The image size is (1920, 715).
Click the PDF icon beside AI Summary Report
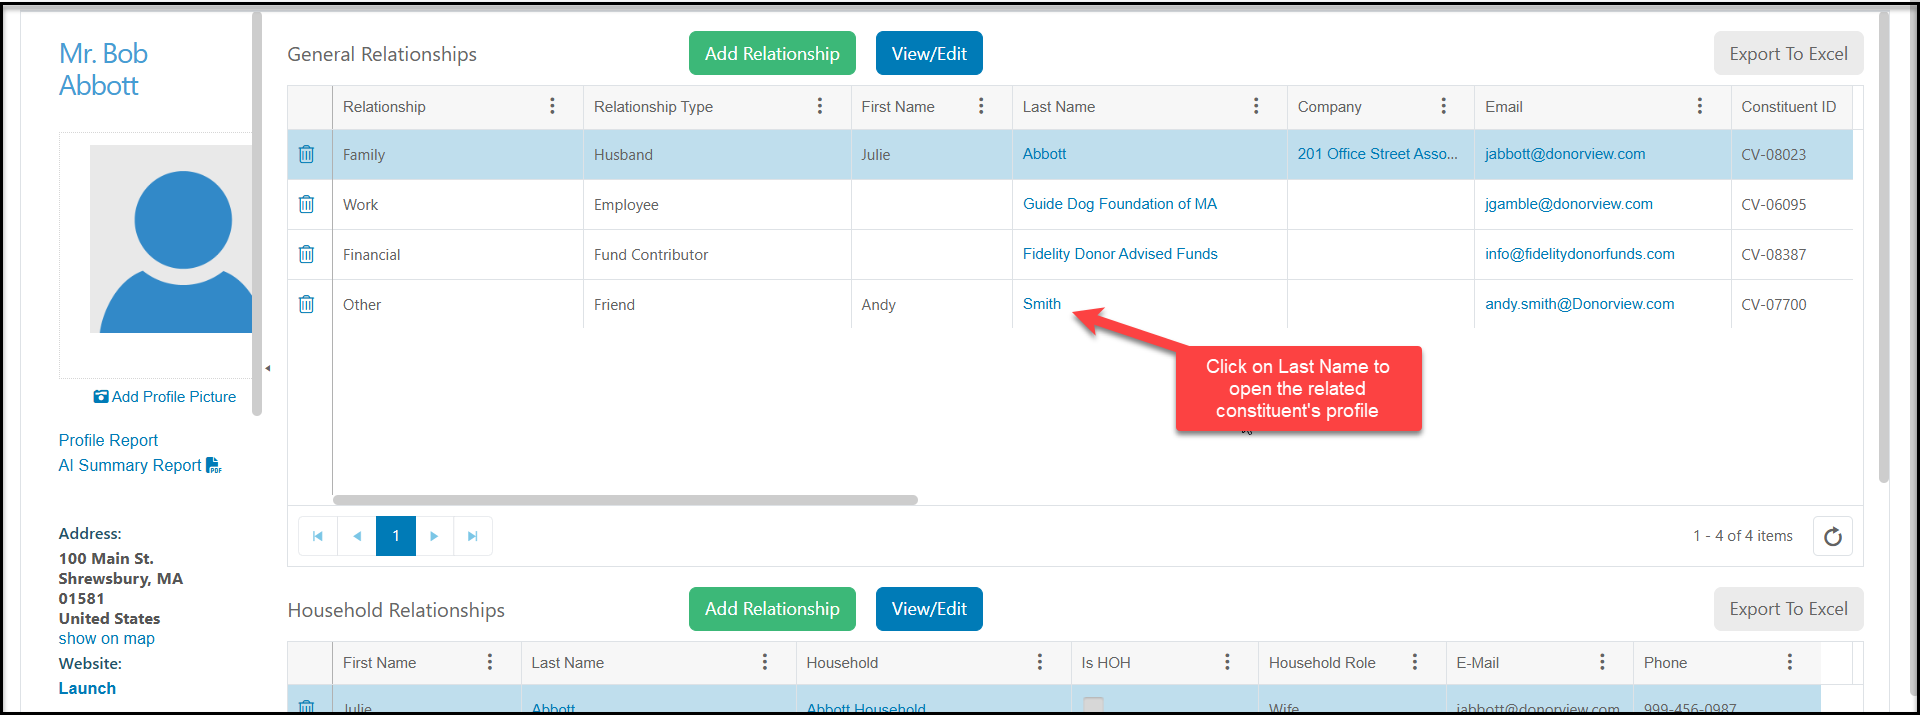214,466
